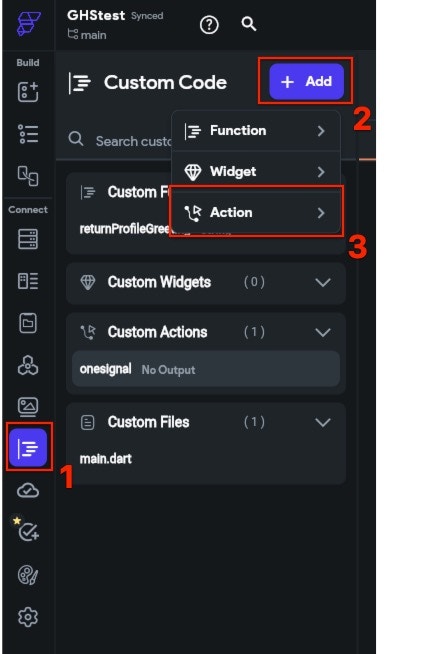Image resolution: width=440 pixels, height=654 pixels.
Task: Choose Widget from the Add menu
Action: 256,171
